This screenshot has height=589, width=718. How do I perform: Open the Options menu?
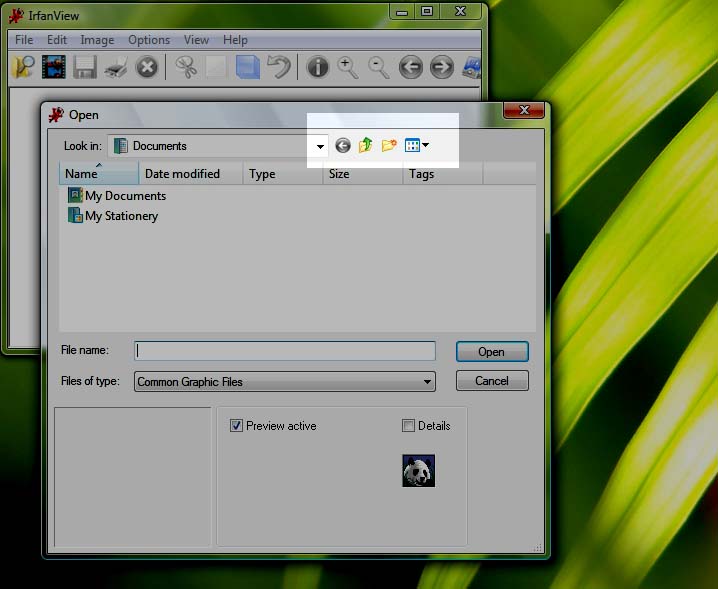tap(148, 40)
